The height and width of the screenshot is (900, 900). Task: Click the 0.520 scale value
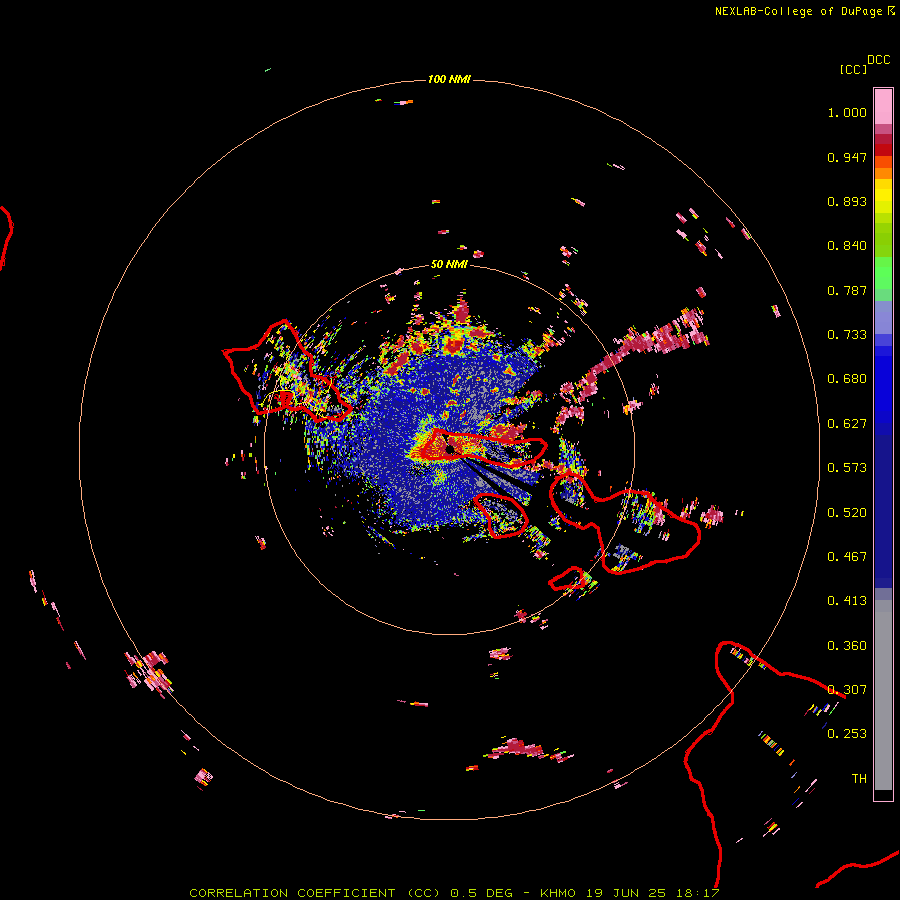pos(847,513)
